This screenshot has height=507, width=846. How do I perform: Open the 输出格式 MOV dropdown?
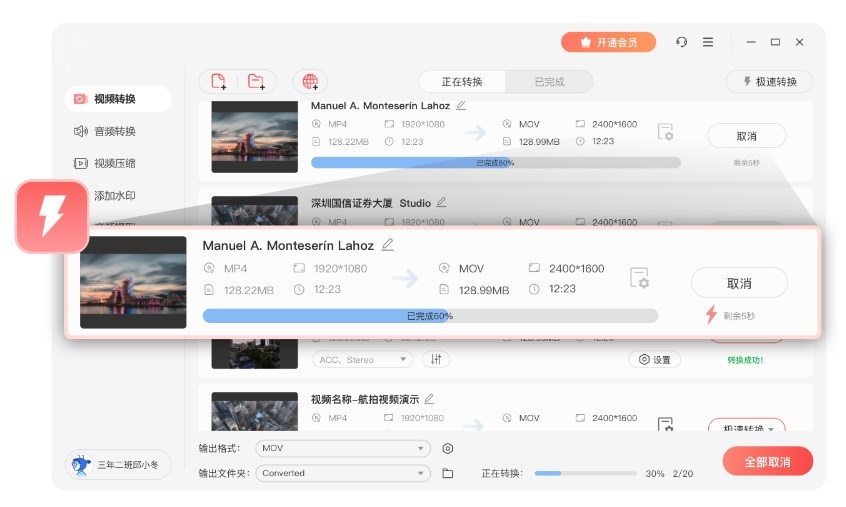pyautogui.click(x=343, y=448)
